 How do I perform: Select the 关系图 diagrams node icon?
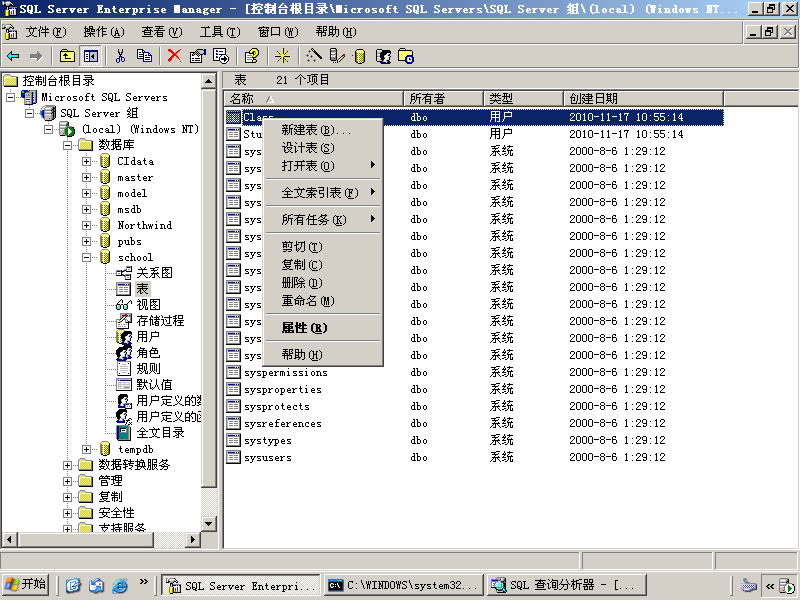[123, 272]
